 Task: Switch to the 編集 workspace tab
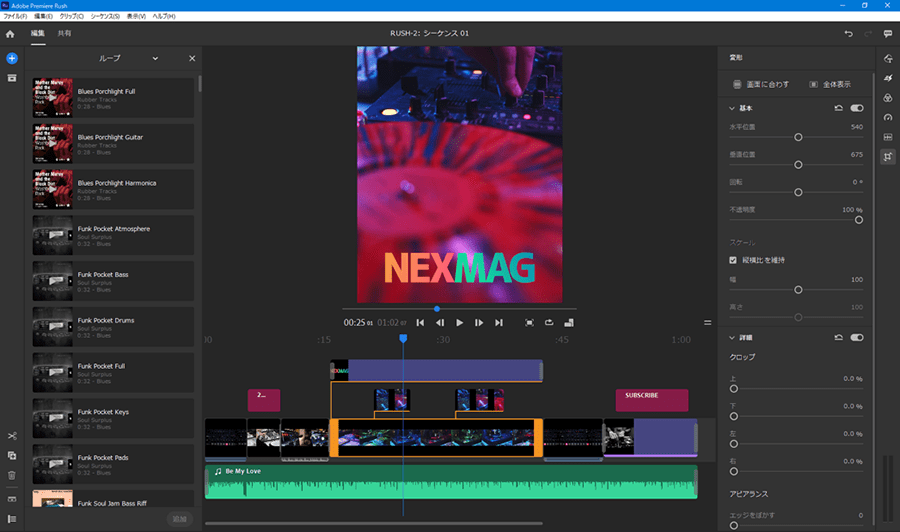click(x=37, y=33)
